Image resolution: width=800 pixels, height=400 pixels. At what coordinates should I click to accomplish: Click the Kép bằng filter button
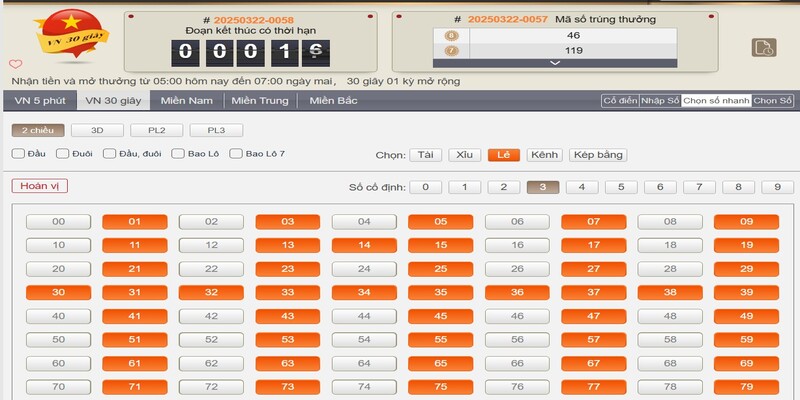point(597,155)
